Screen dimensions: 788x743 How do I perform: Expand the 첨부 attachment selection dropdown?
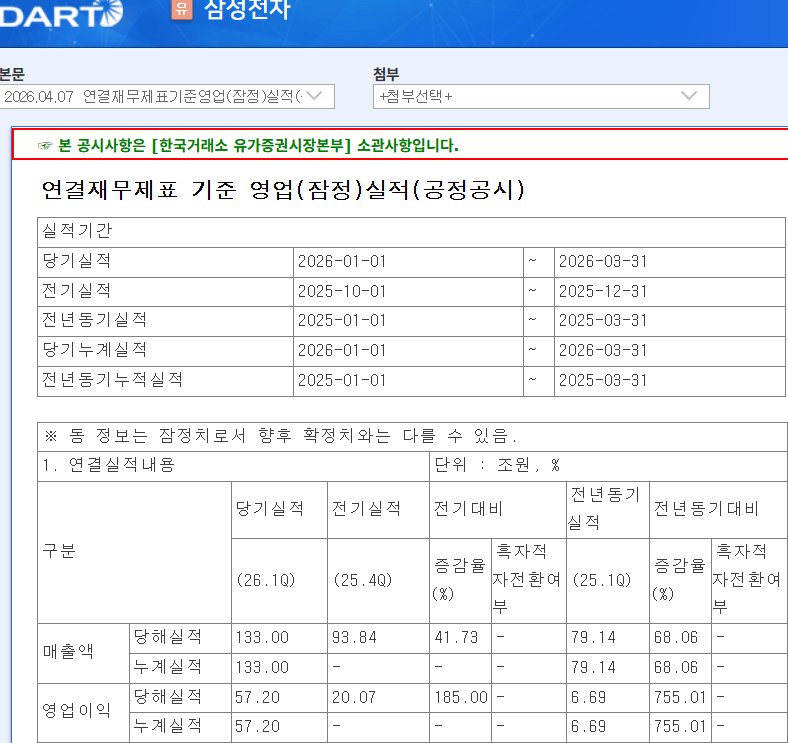[x=540, y=96]
